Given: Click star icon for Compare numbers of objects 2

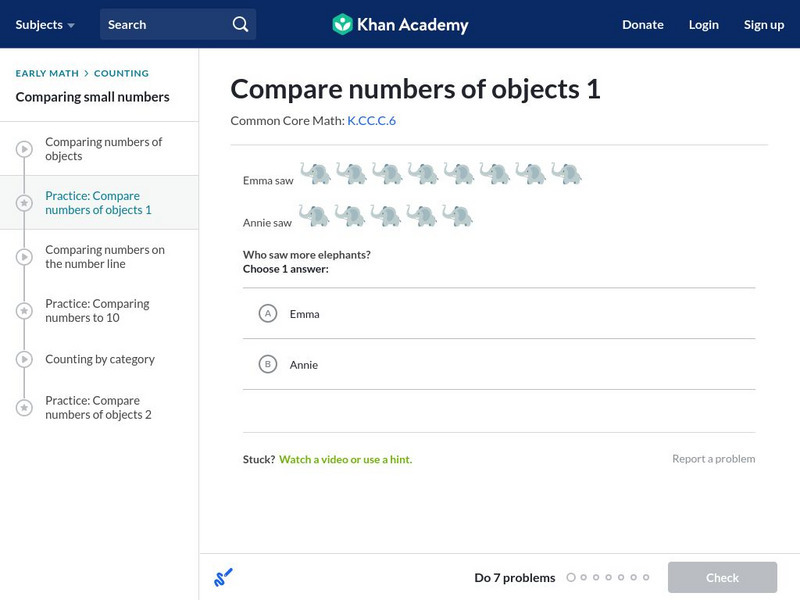Looking at the screenshot, I should (24, 407).
